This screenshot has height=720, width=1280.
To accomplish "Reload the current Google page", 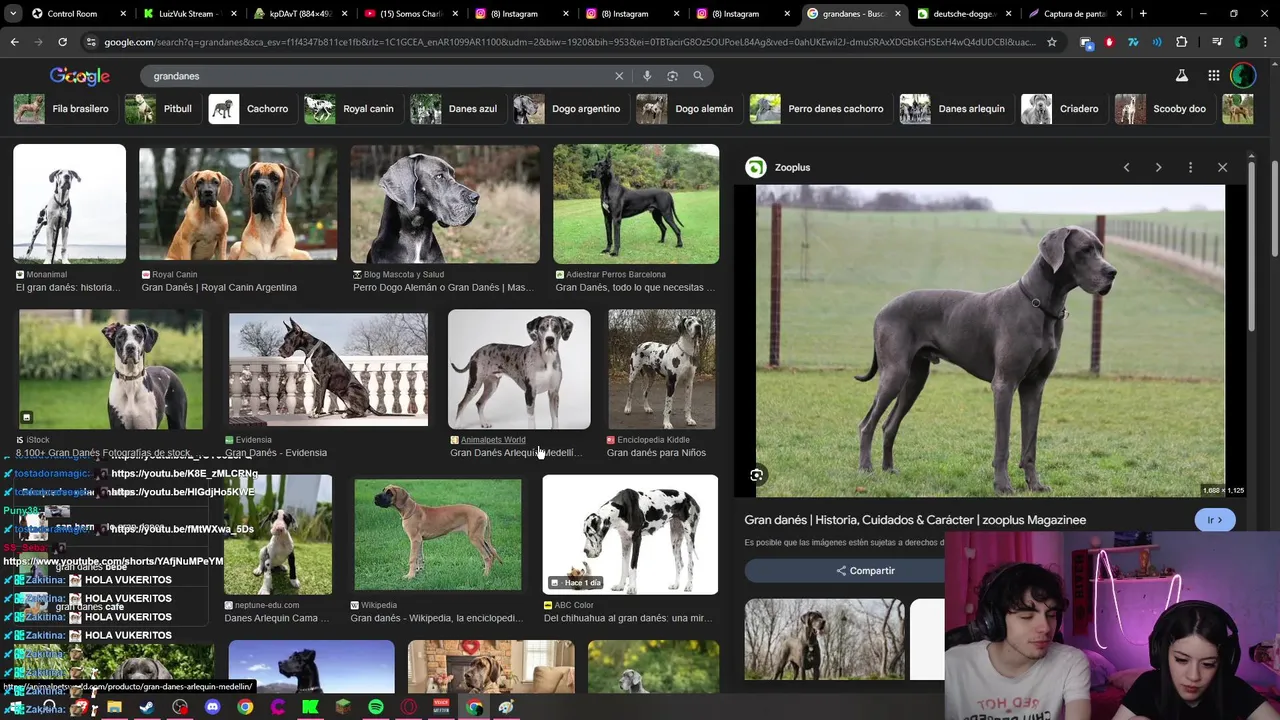I will 62,42.
